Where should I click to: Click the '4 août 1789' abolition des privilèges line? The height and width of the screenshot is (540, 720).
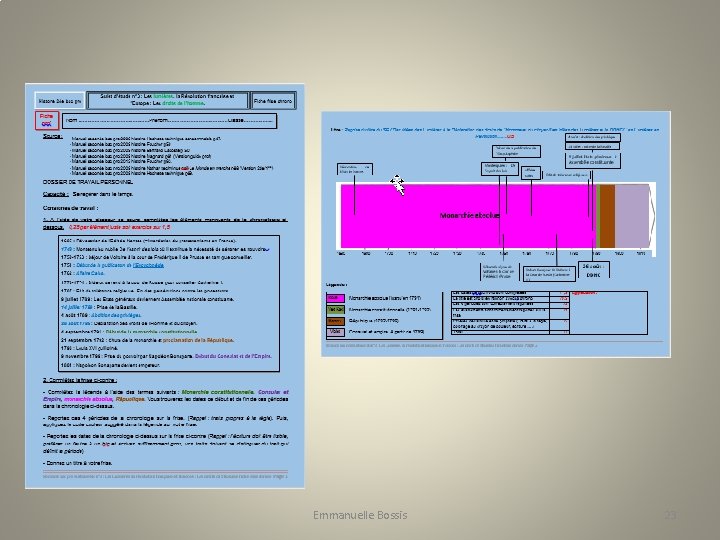[x=101, y=315]
